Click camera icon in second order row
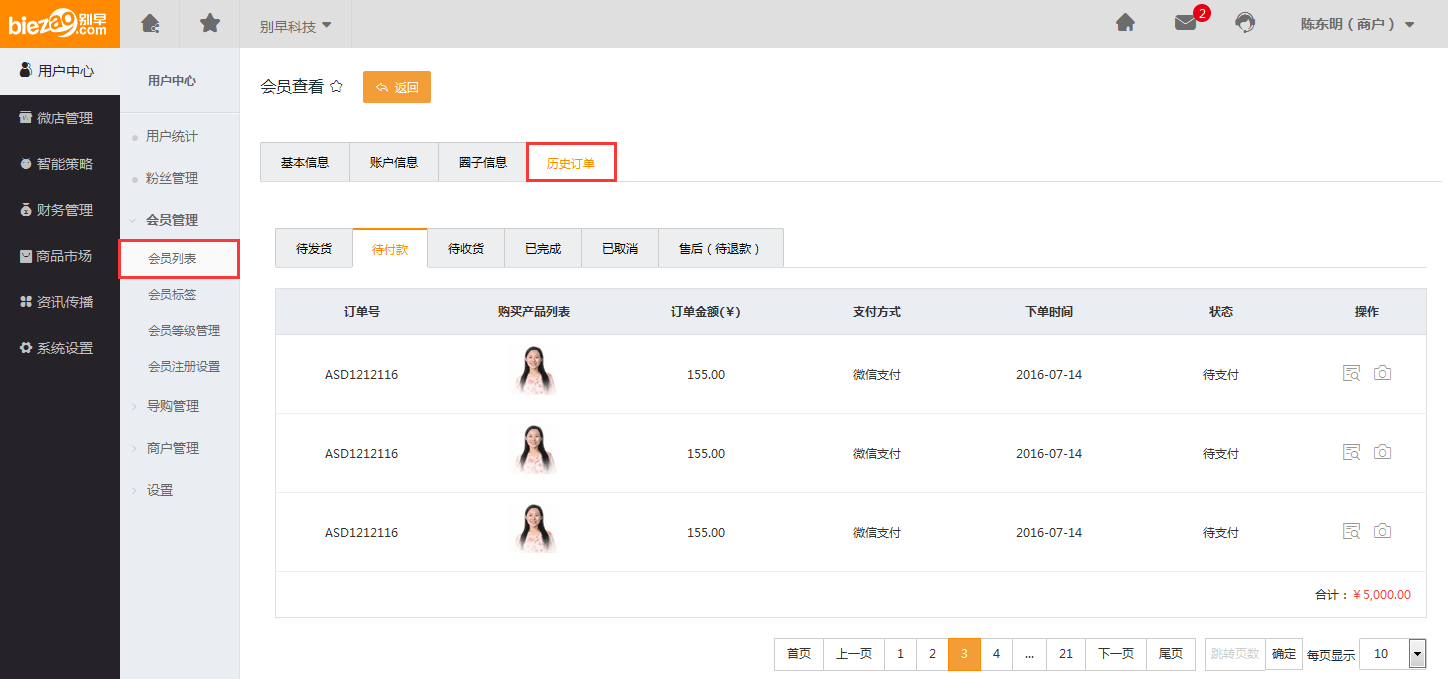The height and width of the screenshot is (679, 1448). click(1382, 453)
